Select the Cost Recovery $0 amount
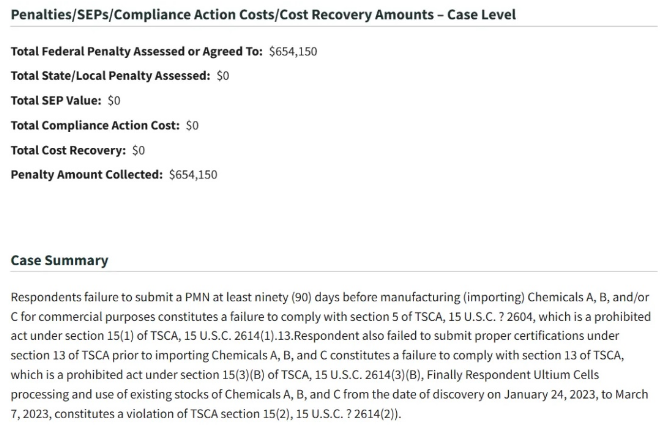Screen dimensions: 662x431 coord(138,151)
